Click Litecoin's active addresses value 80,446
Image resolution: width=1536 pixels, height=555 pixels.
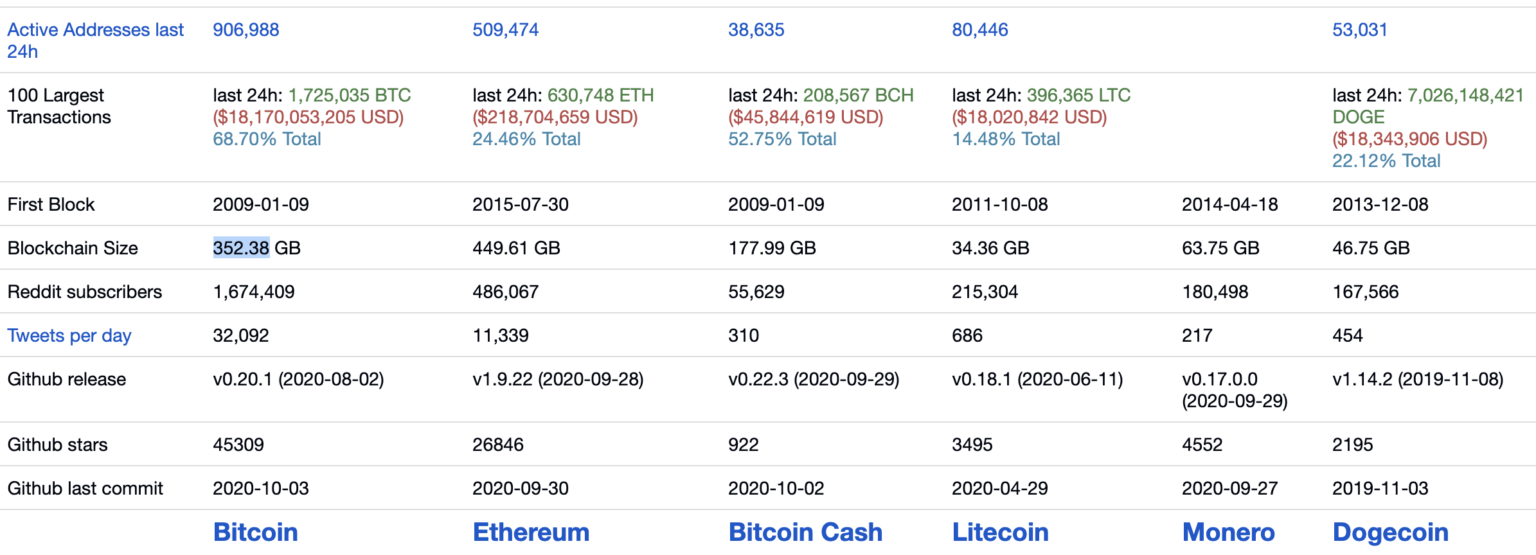pos(980,30)
